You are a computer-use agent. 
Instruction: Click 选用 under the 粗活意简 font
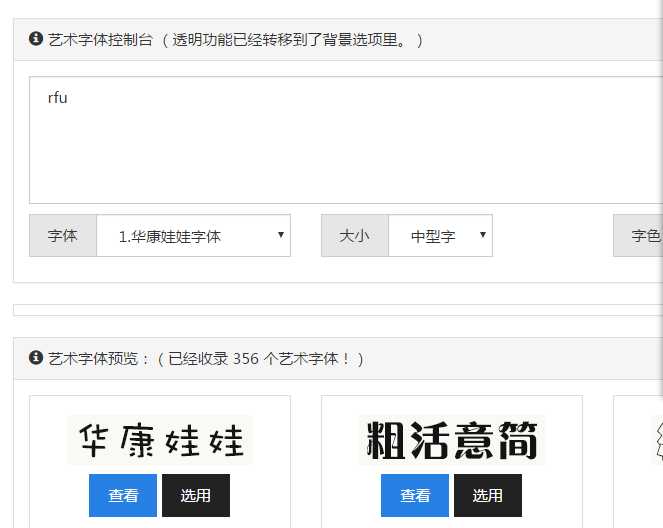point(488,495)
